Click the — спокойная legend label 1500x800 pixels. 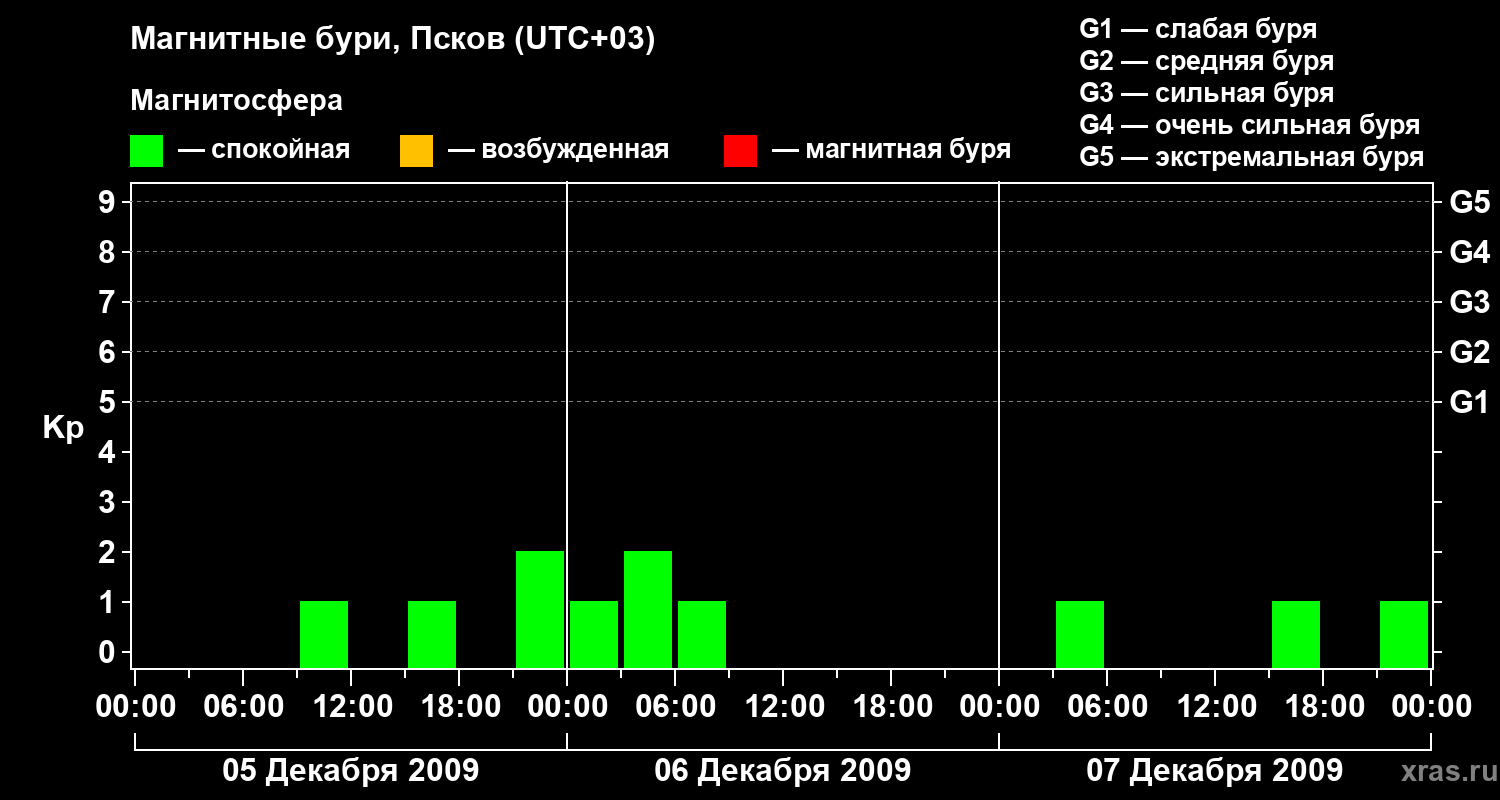[264, 150]
